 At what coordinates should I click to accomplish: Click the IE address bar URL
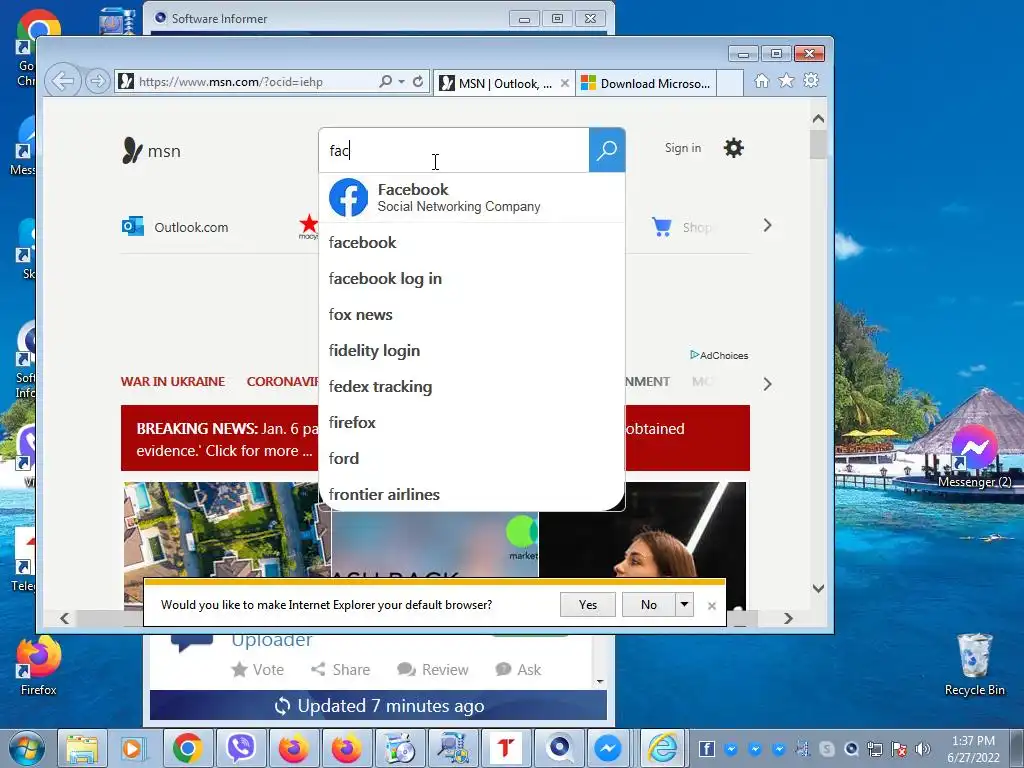pyautogui.click(x=231, y=82)
